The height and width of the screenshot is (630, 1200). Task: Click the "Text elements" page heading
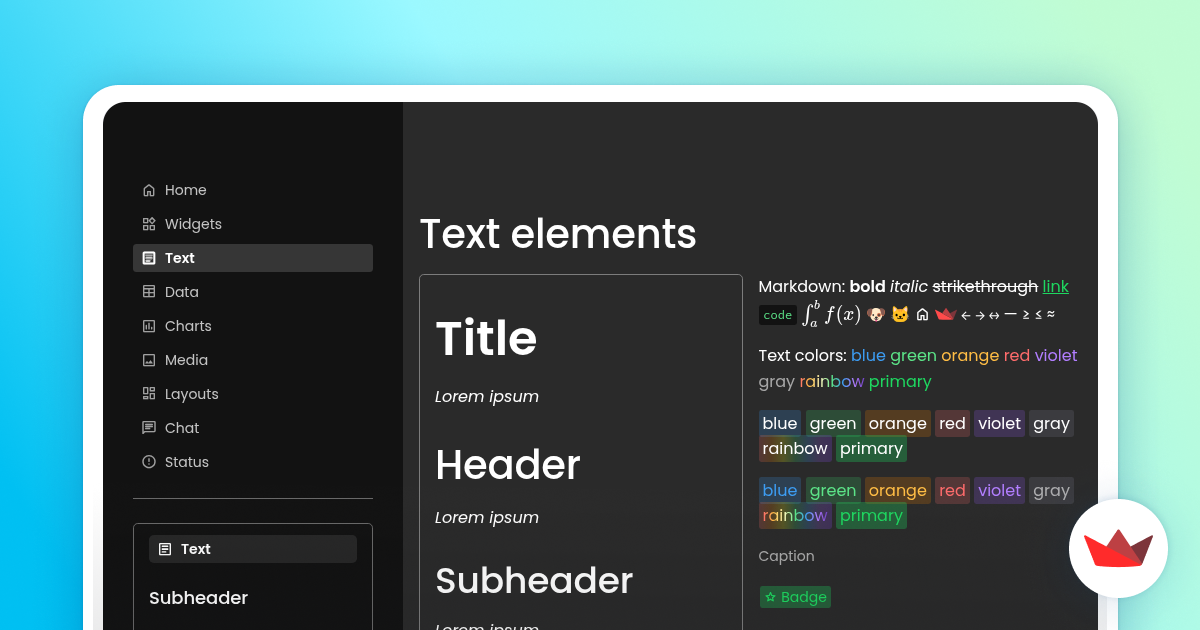(x=558, y=234)
